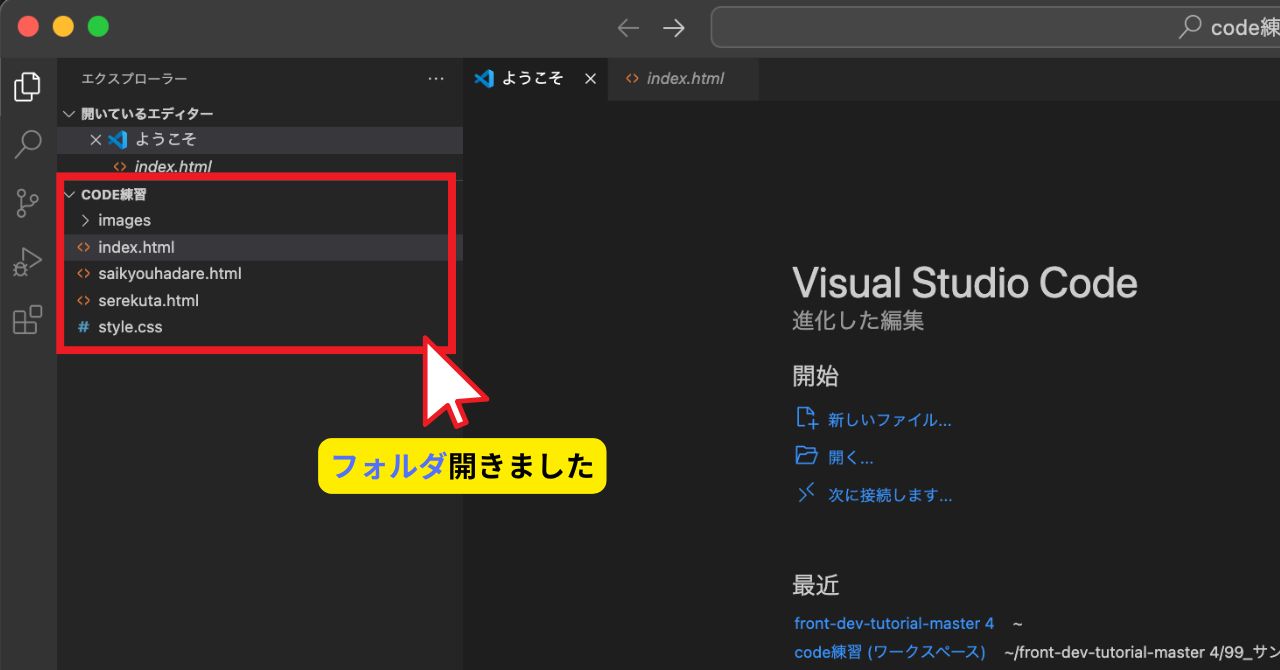Switch to the ようこそ tab
Viewport: 1280px width, 670px height.
click(x=533, y=79)
